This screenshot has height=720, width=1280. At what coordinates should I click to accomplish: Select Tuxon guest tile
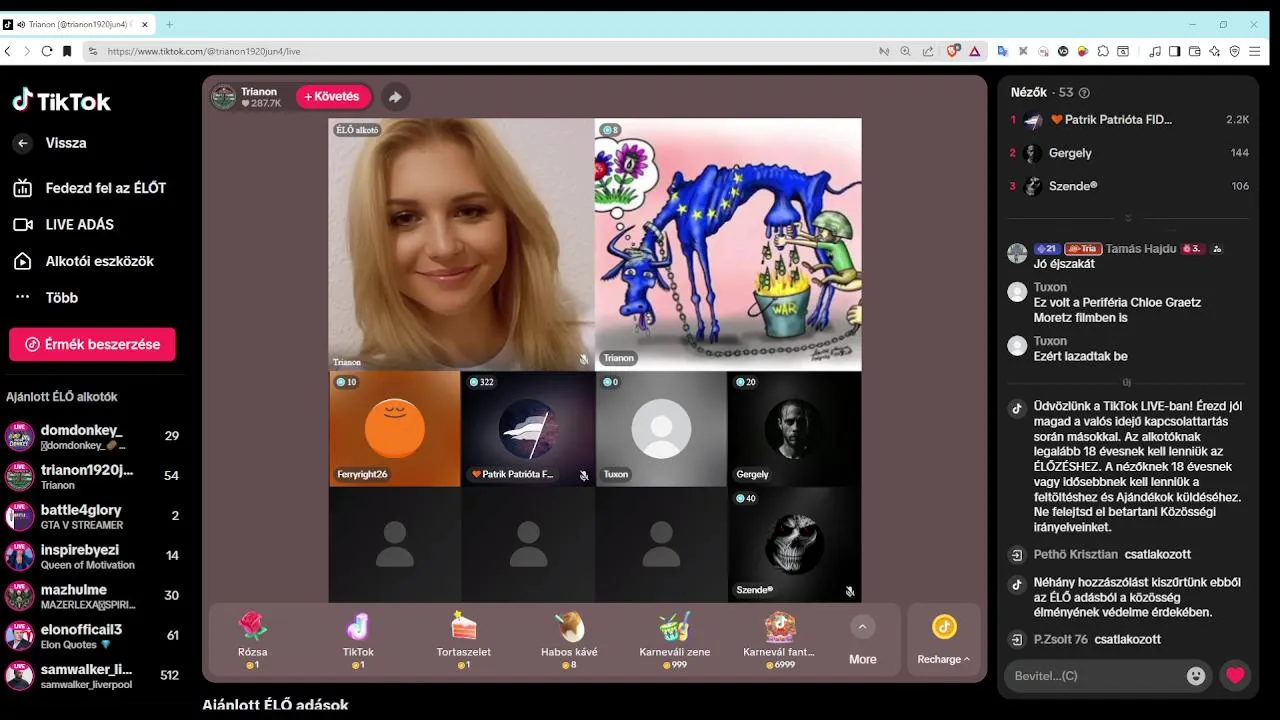[x=661, y=429]
